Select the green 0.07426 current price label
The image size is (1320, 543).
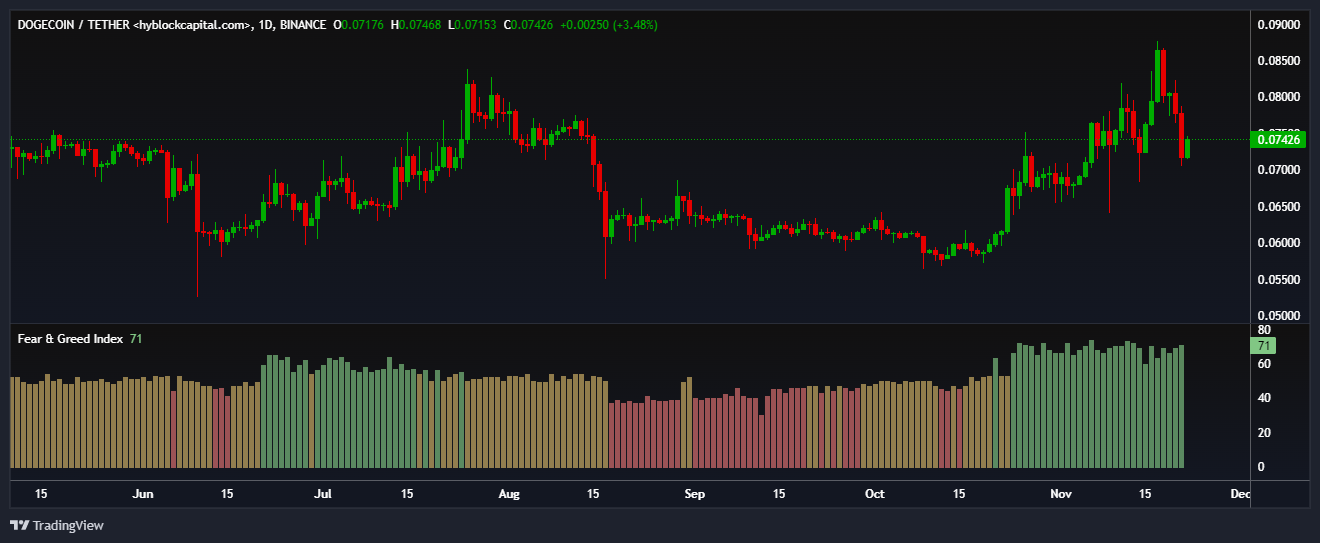(1279, 139)
